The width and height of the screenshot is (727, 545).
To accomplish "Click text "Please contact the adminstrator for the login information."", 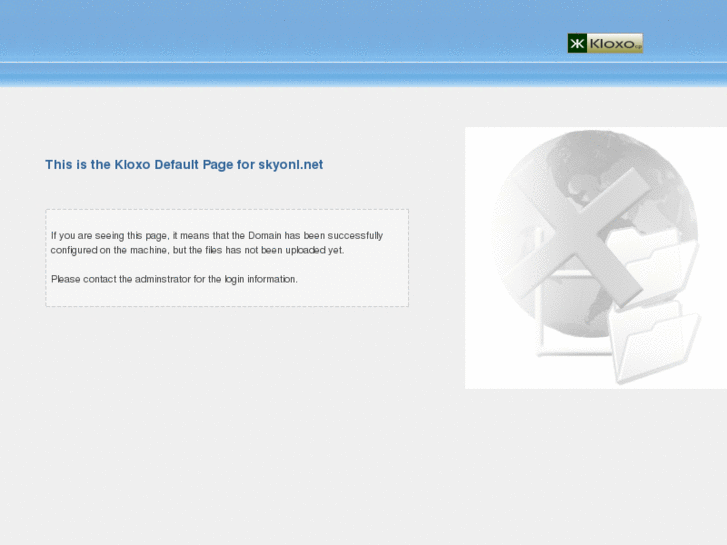I will tap(174, 279).
